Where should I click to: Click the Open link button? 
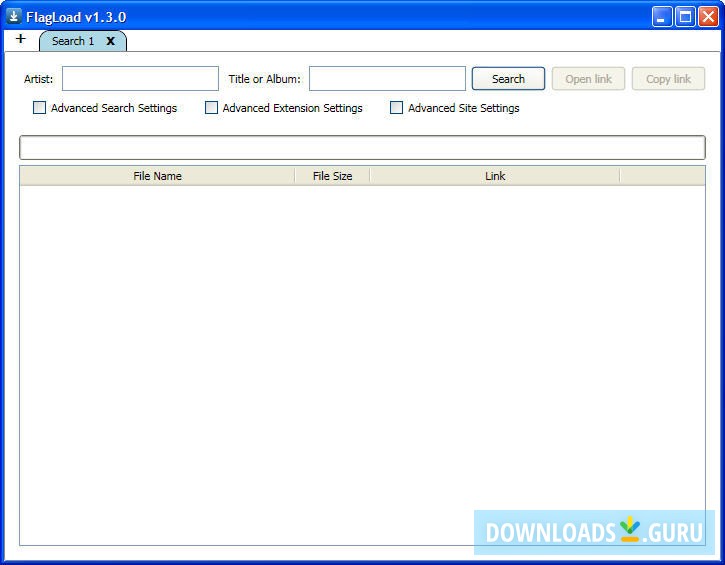click(x=588, y=79)
